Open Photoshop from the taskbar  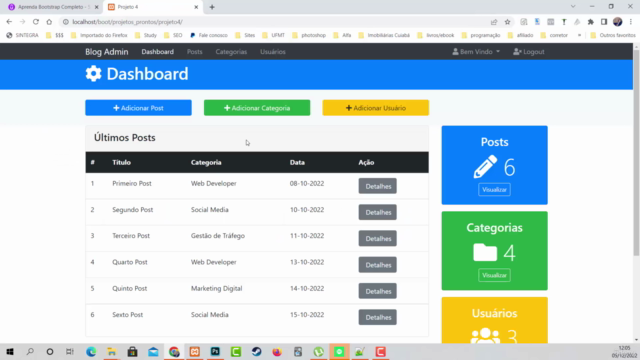[215, 351]
